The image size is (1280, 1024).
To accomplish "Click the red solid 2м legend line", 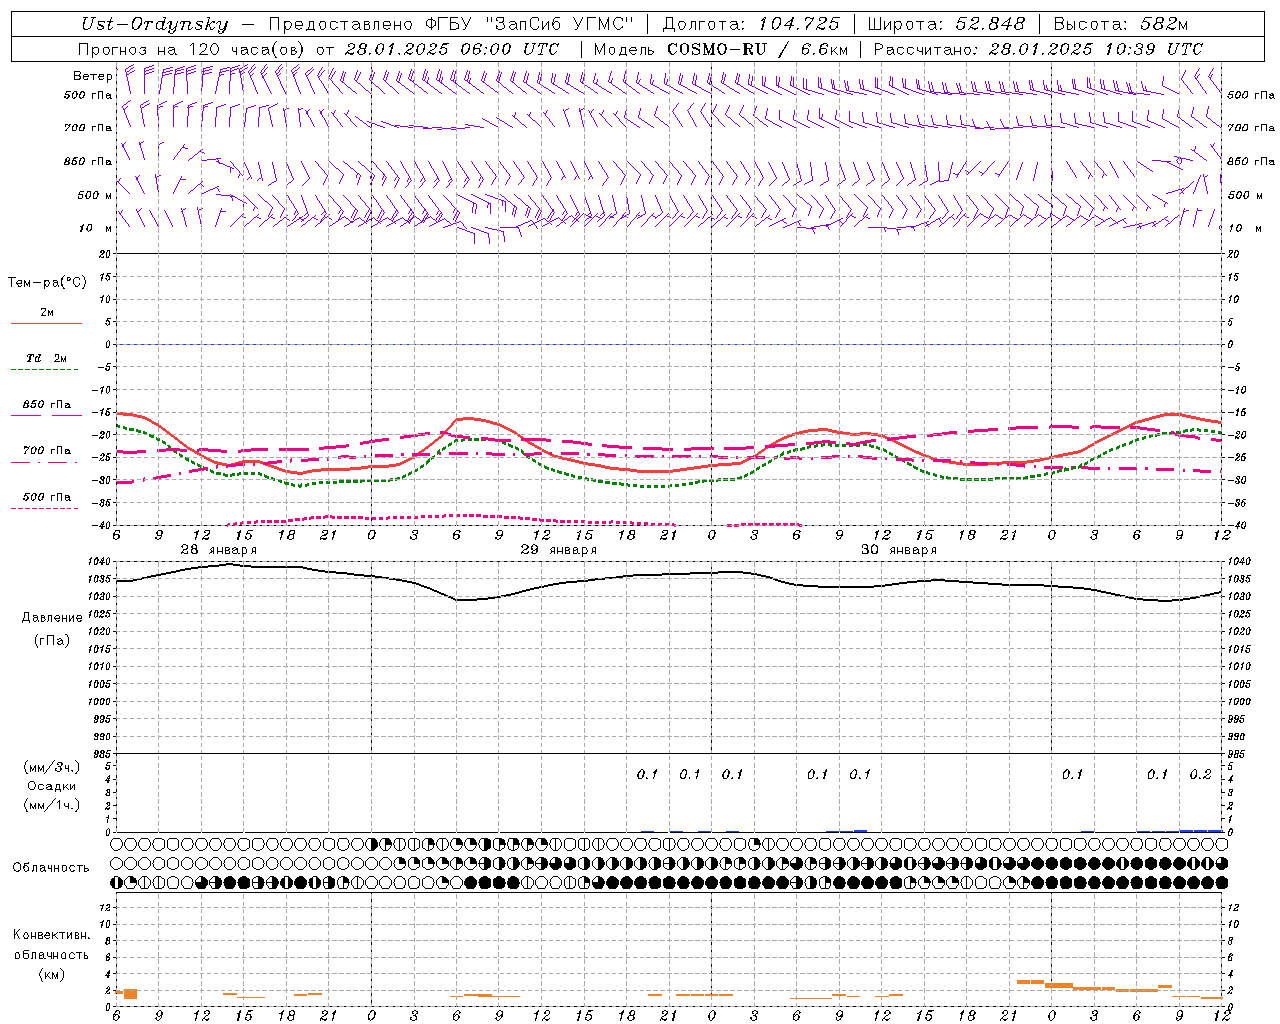I will (45, 323).
